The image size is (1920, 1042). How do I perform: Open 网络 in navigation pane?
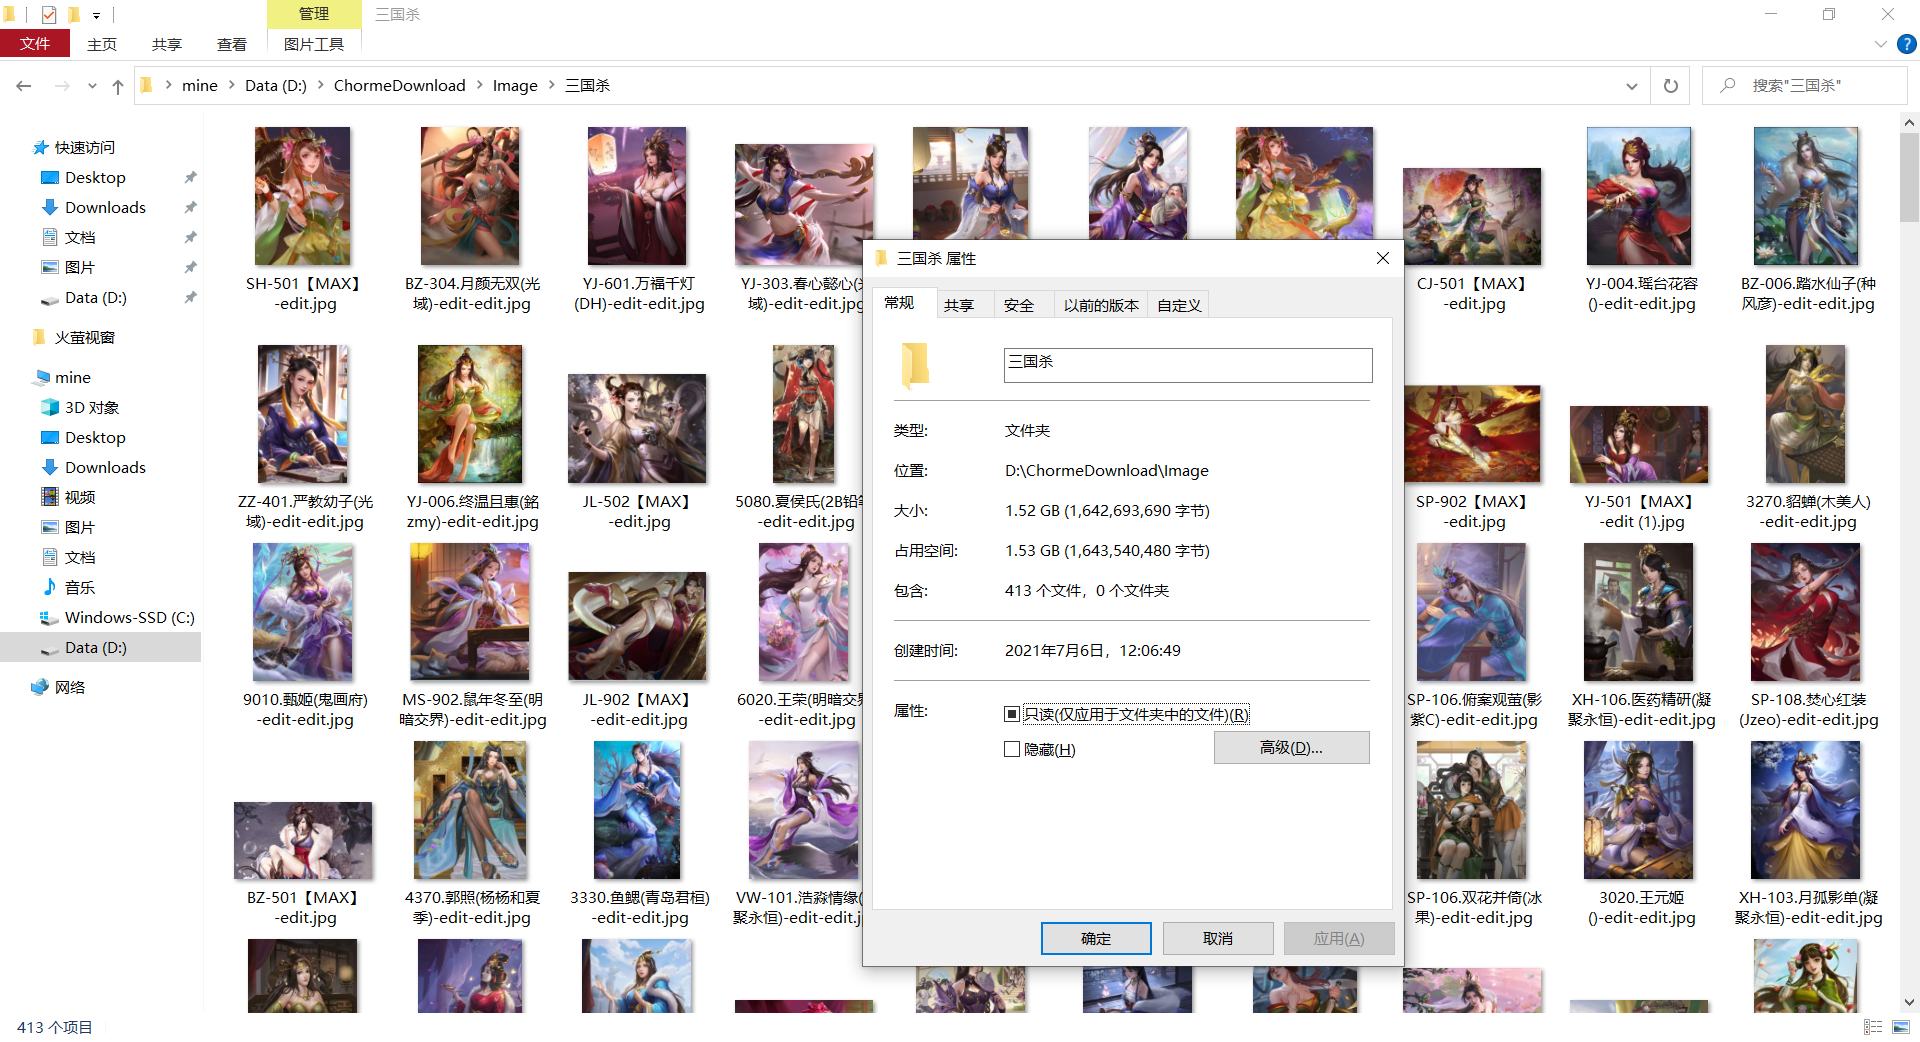(69, 687)
